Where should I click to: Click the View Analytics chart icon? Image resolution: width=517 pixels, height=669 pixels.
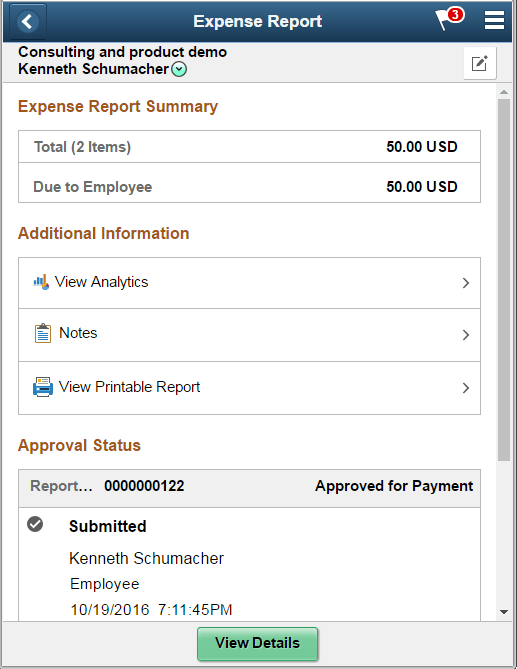pos(41,282)
